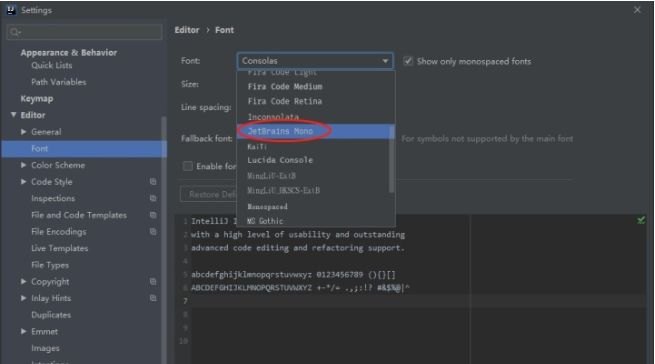
Task: Expand the Code Style node
Action: click(x=24, y=182)
